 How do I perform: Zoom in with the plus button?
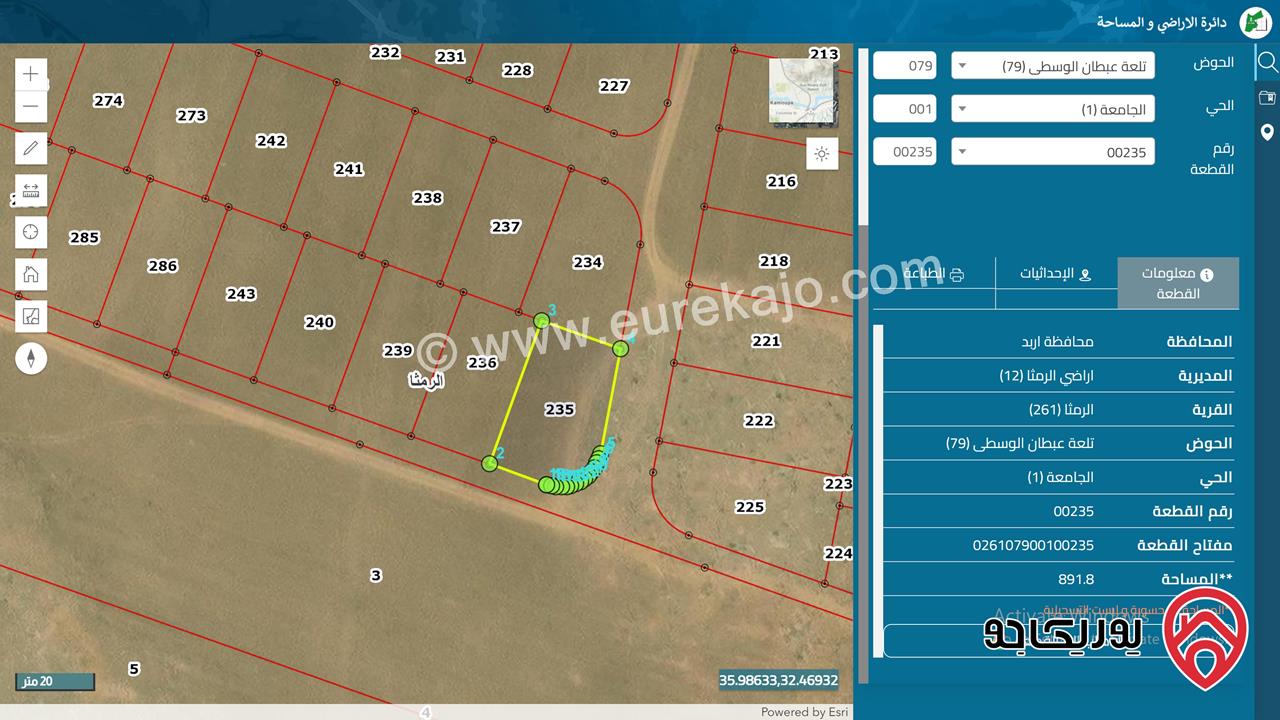tap(31, 74)
